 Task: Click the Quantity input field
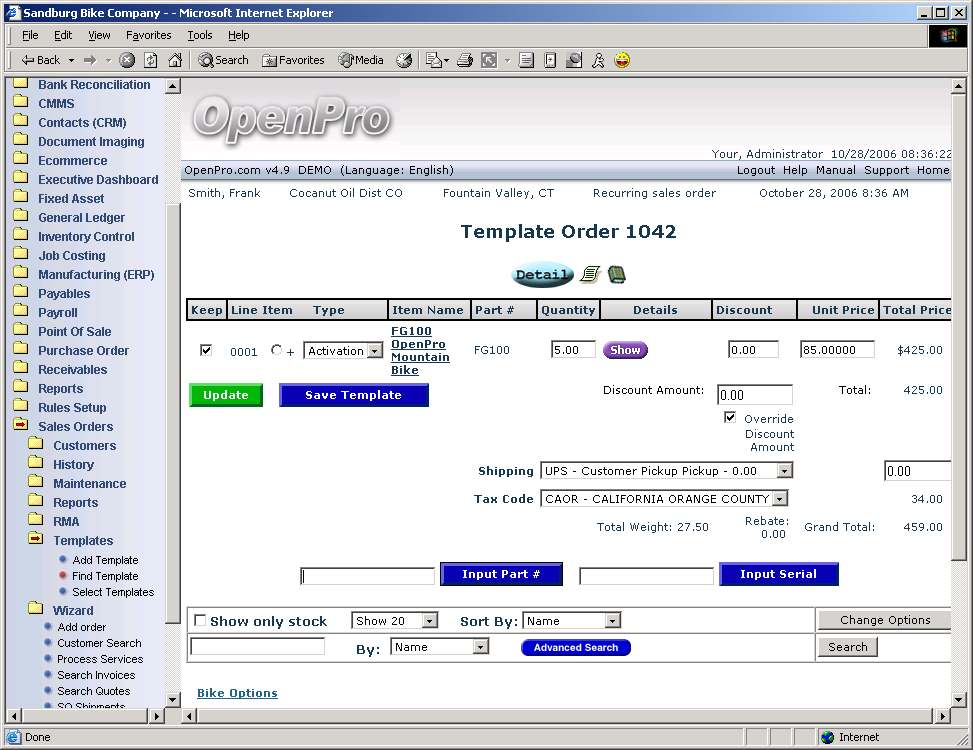click(x=573, y=350)
